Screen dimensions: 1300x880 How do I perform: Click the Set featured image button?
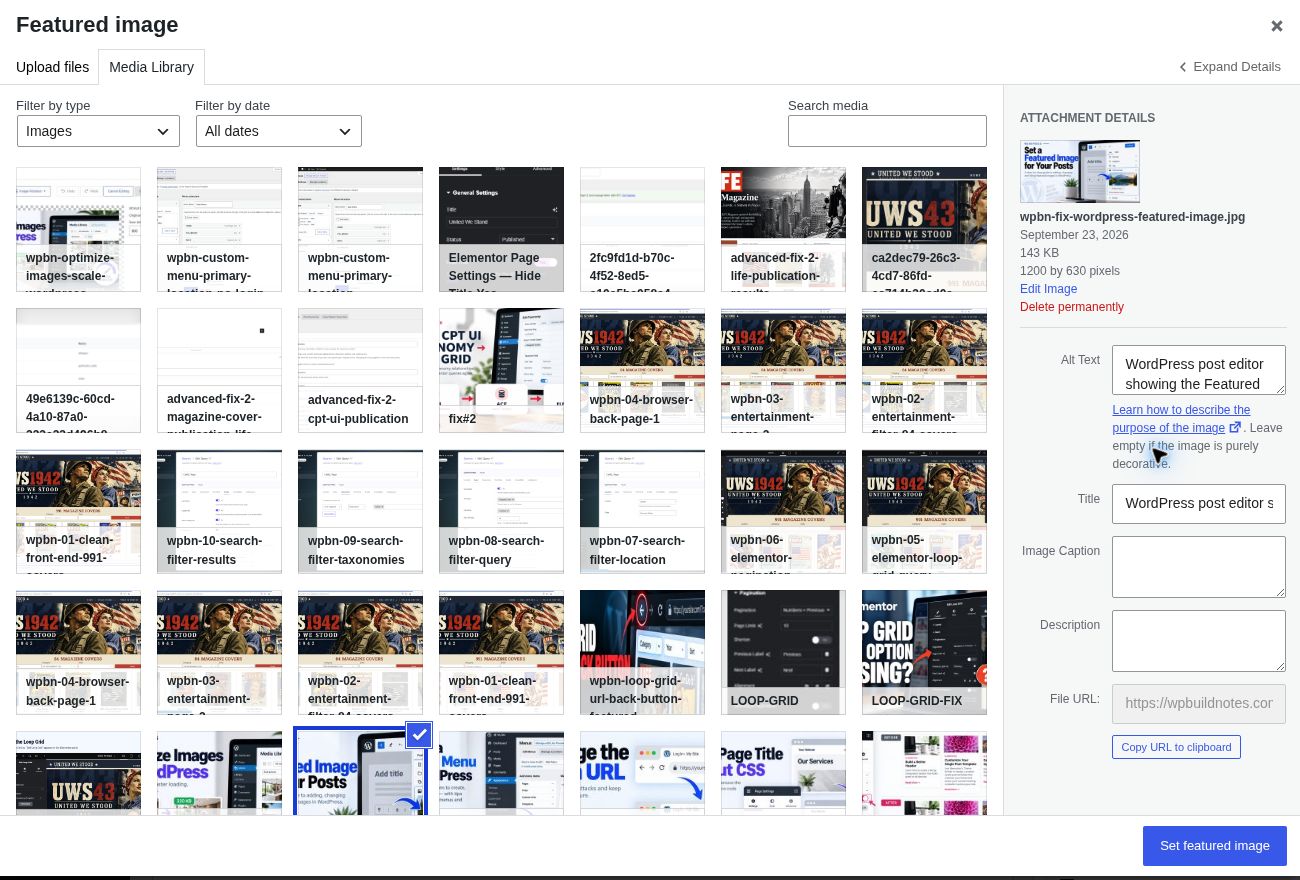pos(1215,846)
